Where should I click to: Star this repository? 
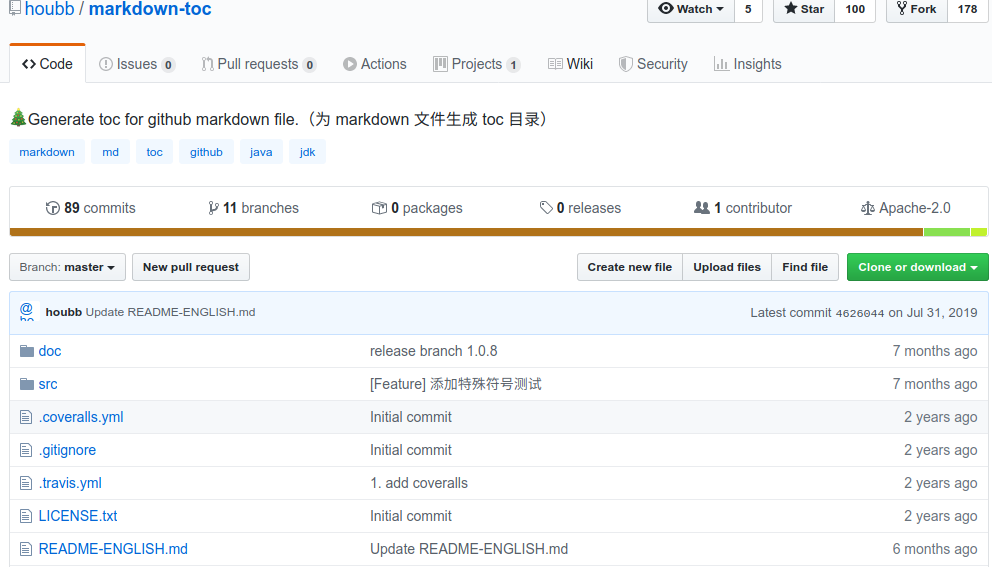point(804,9)
